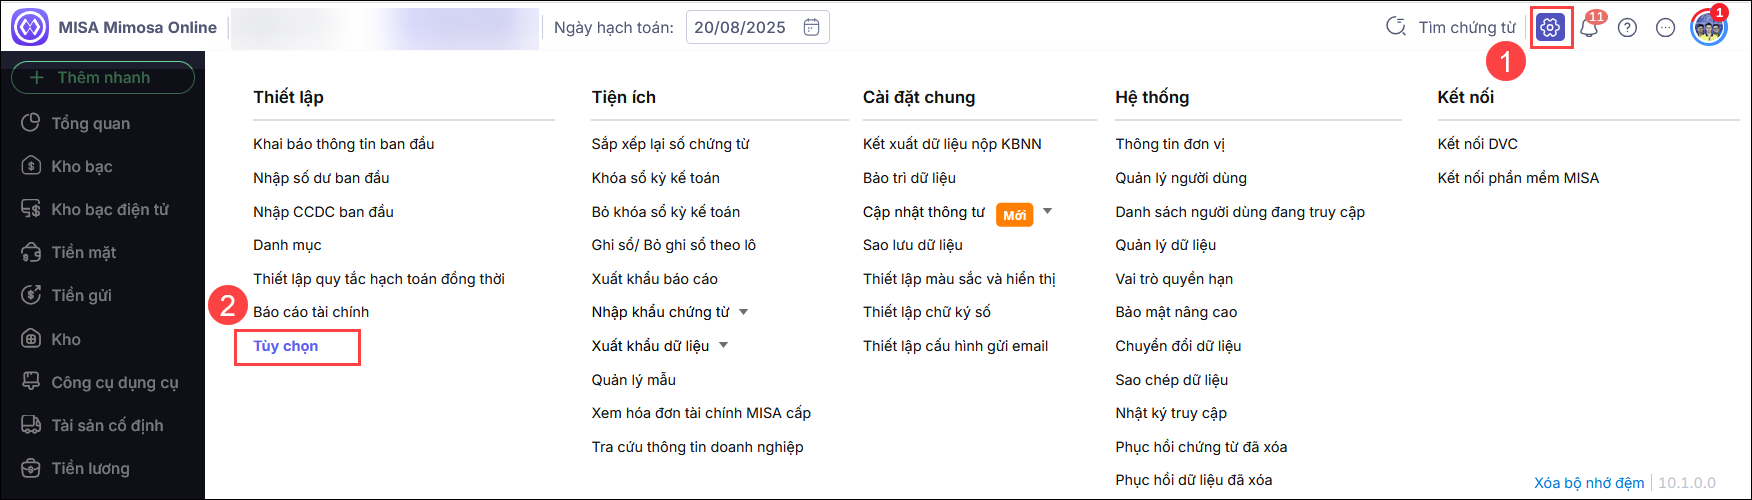Expand Cập nhật thông tư dropdown arrow
The width and height of the screenshot is (1752, 500).
(1048, 211)
